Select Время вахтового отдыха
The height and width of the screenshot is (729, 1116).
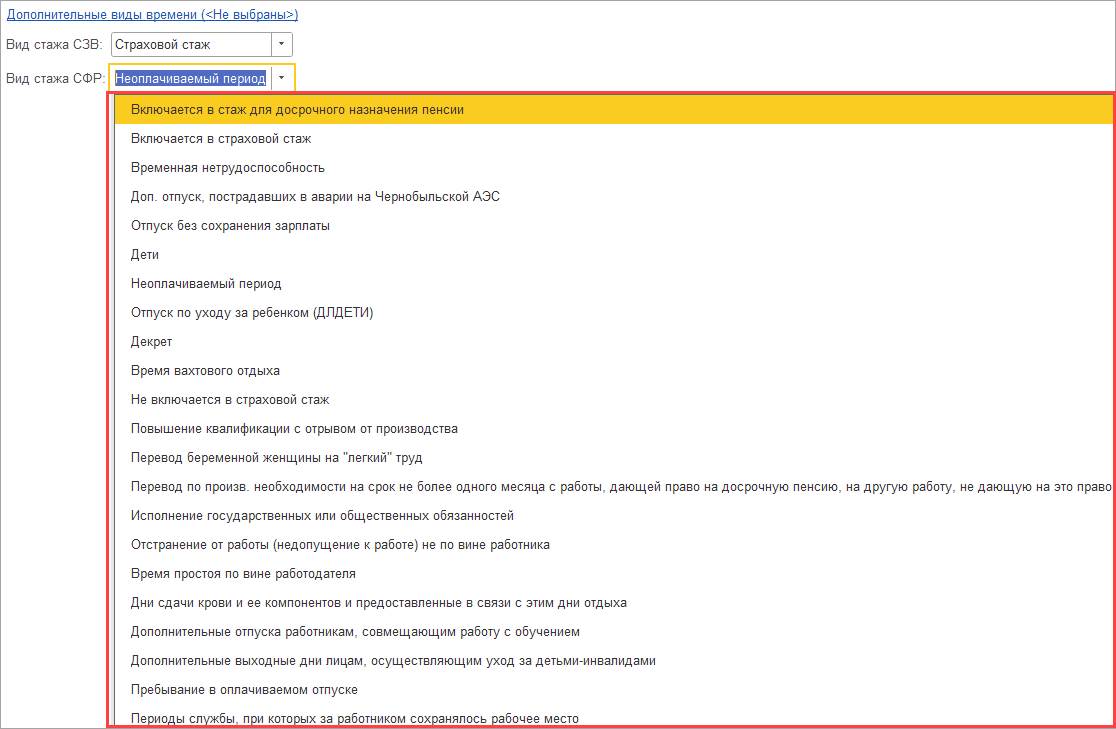click(x=614, y=371)
